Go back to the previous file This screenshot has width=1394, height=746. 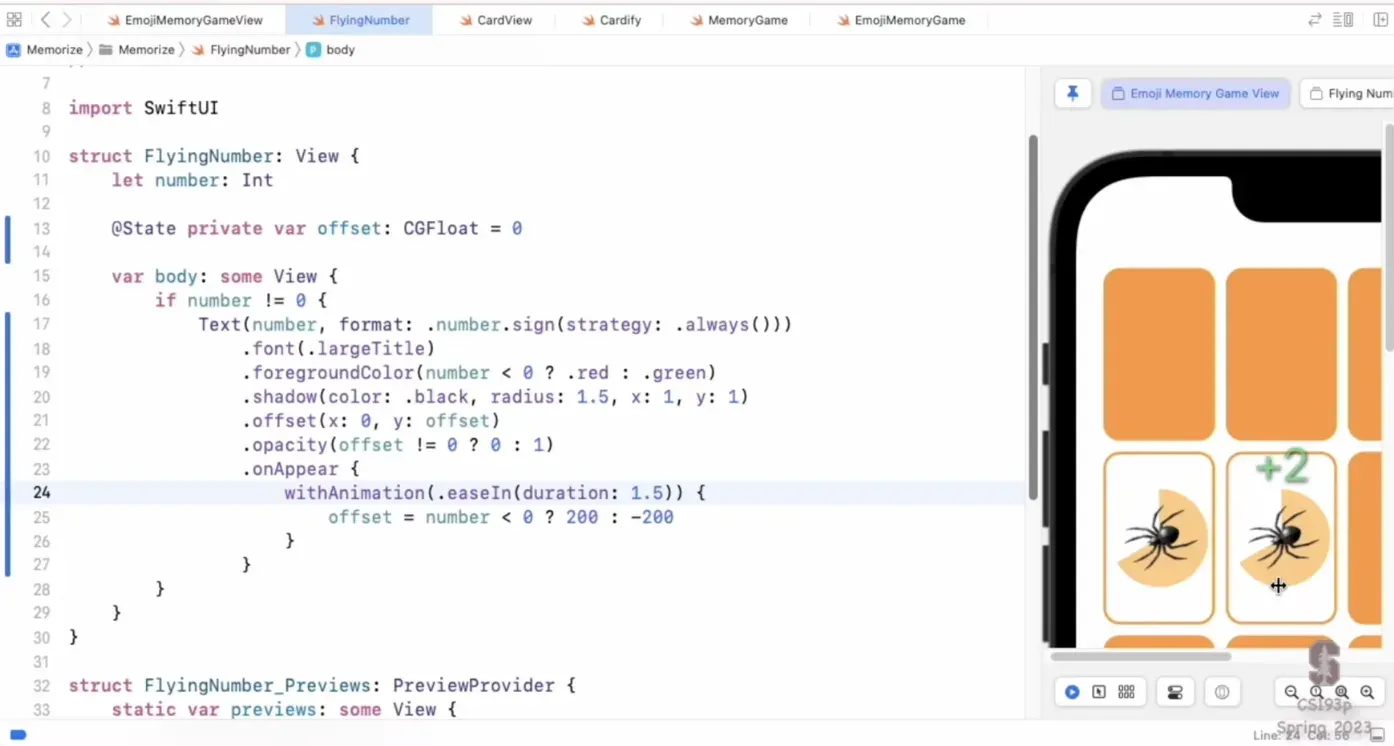[x=46, y=20]
